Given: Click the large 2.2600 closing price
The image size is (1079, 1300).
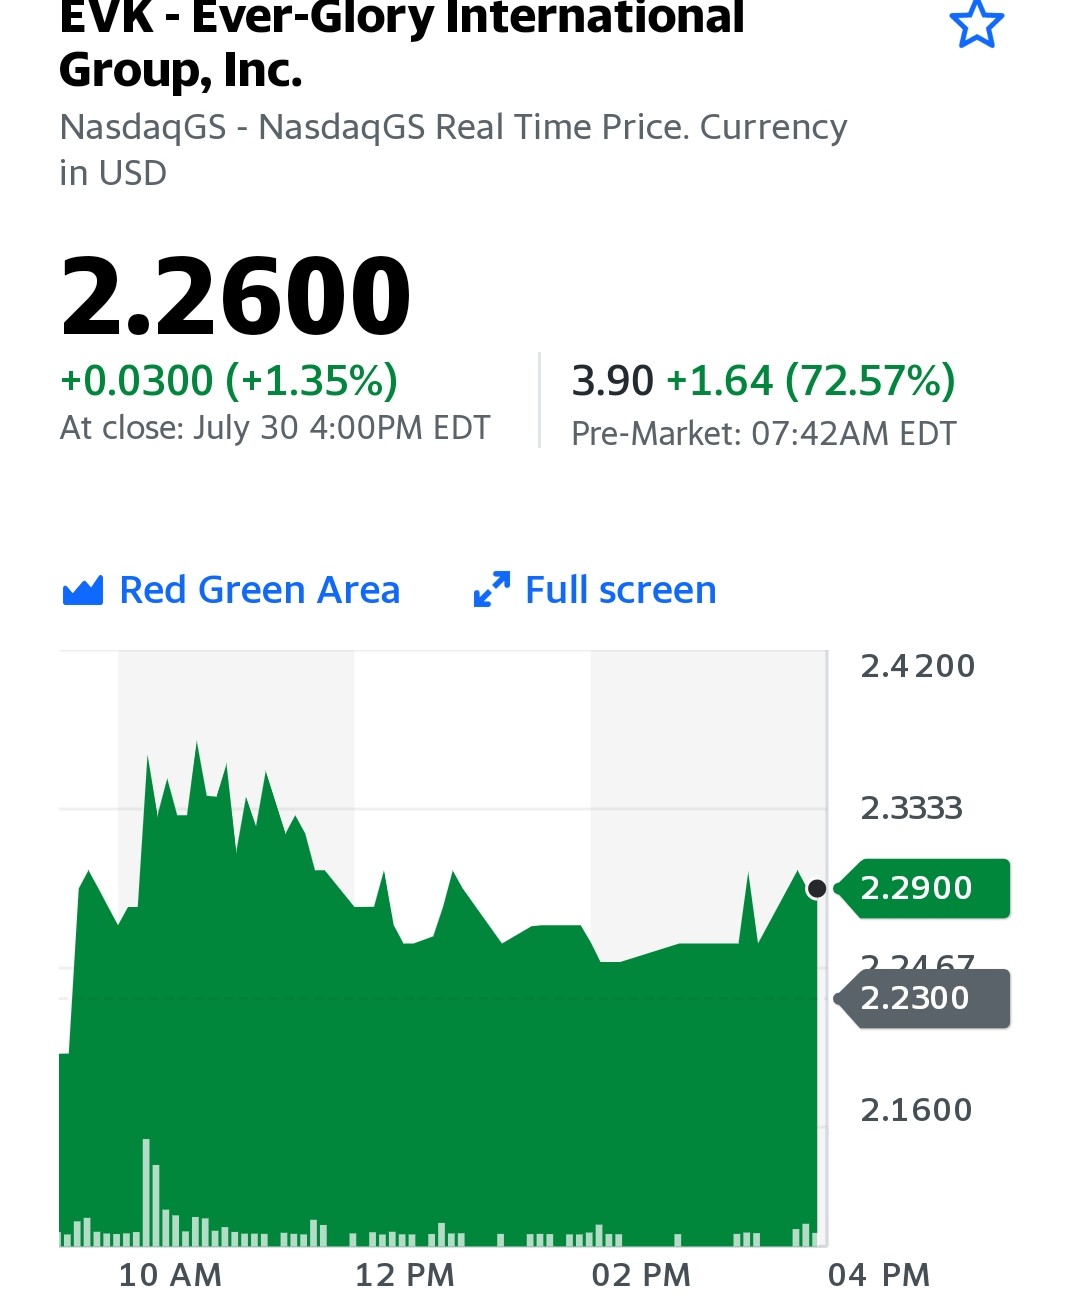Looking at the screenshot, I should click(236, 296).
